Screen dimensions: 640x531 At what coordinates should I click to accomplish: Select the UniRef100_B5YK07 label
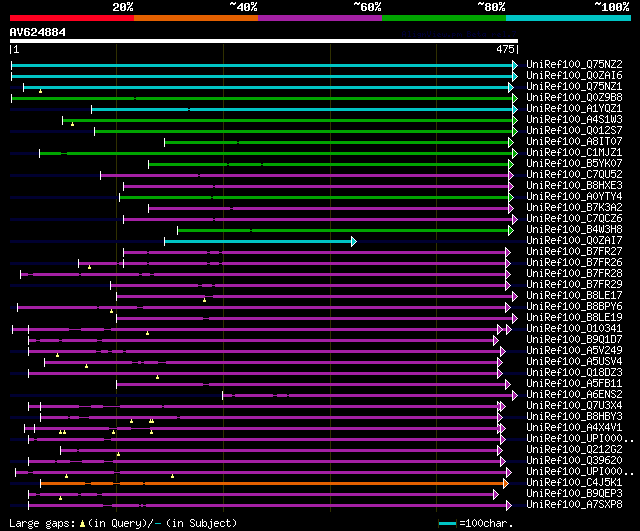[x=574, y=163]
